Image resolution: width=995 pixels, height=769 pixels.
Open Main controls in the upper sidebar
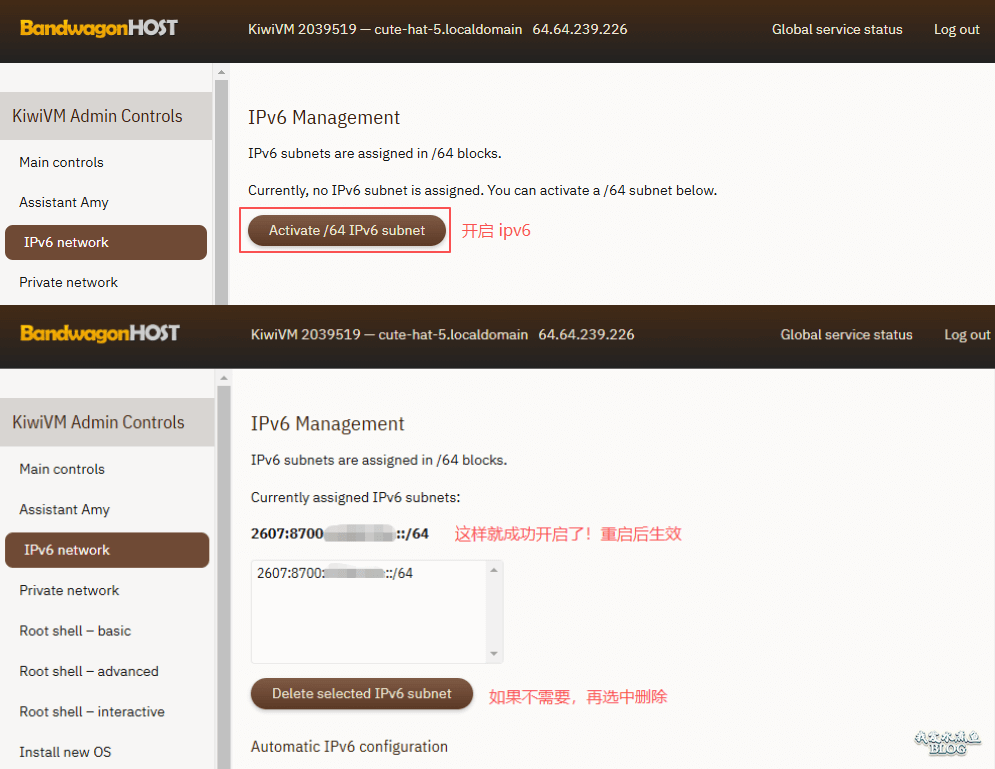click(61, 162)
